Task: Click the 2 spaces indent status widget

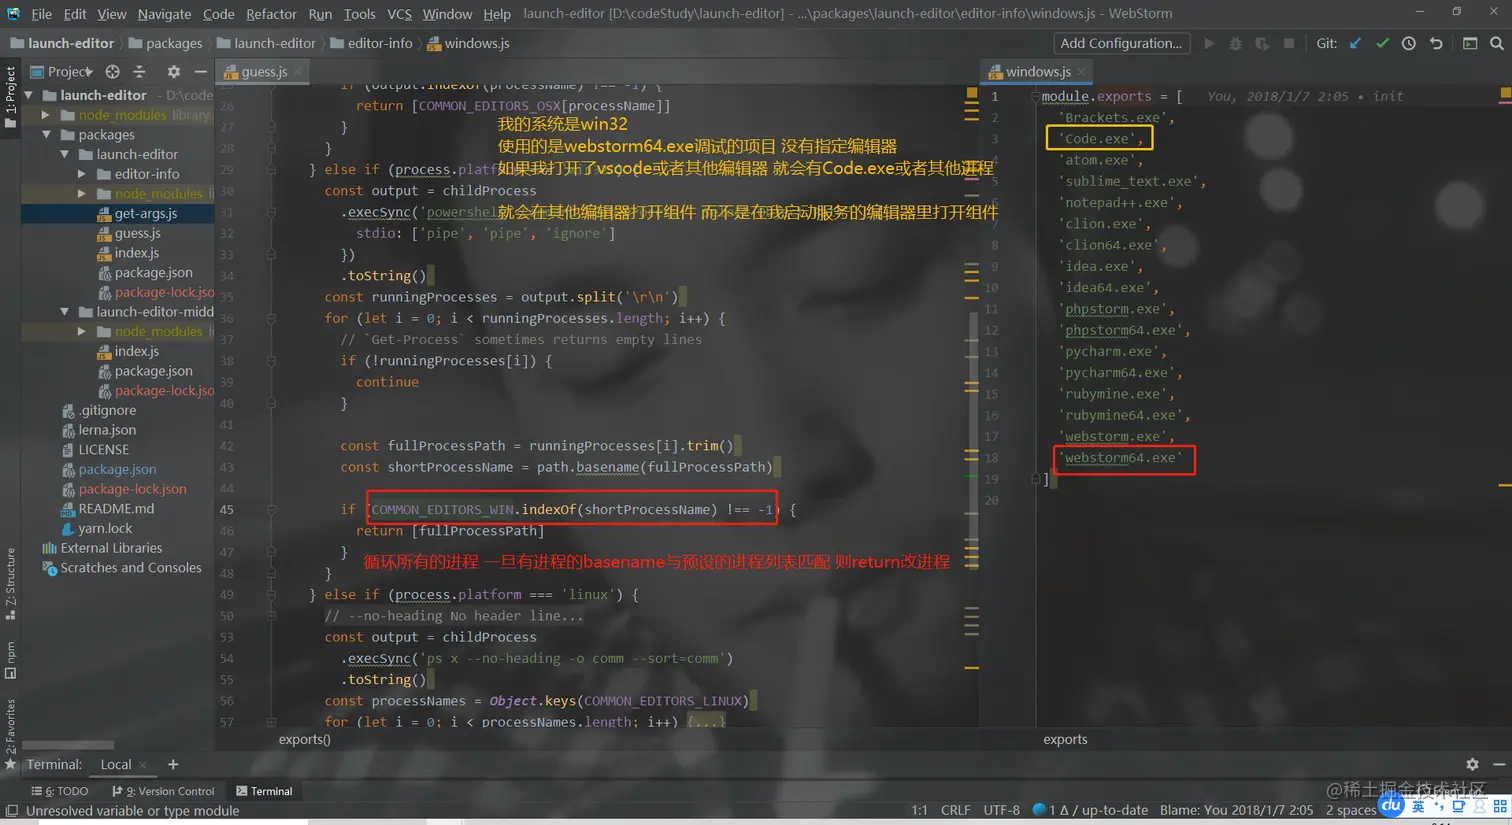Action: coord(1351,810)
